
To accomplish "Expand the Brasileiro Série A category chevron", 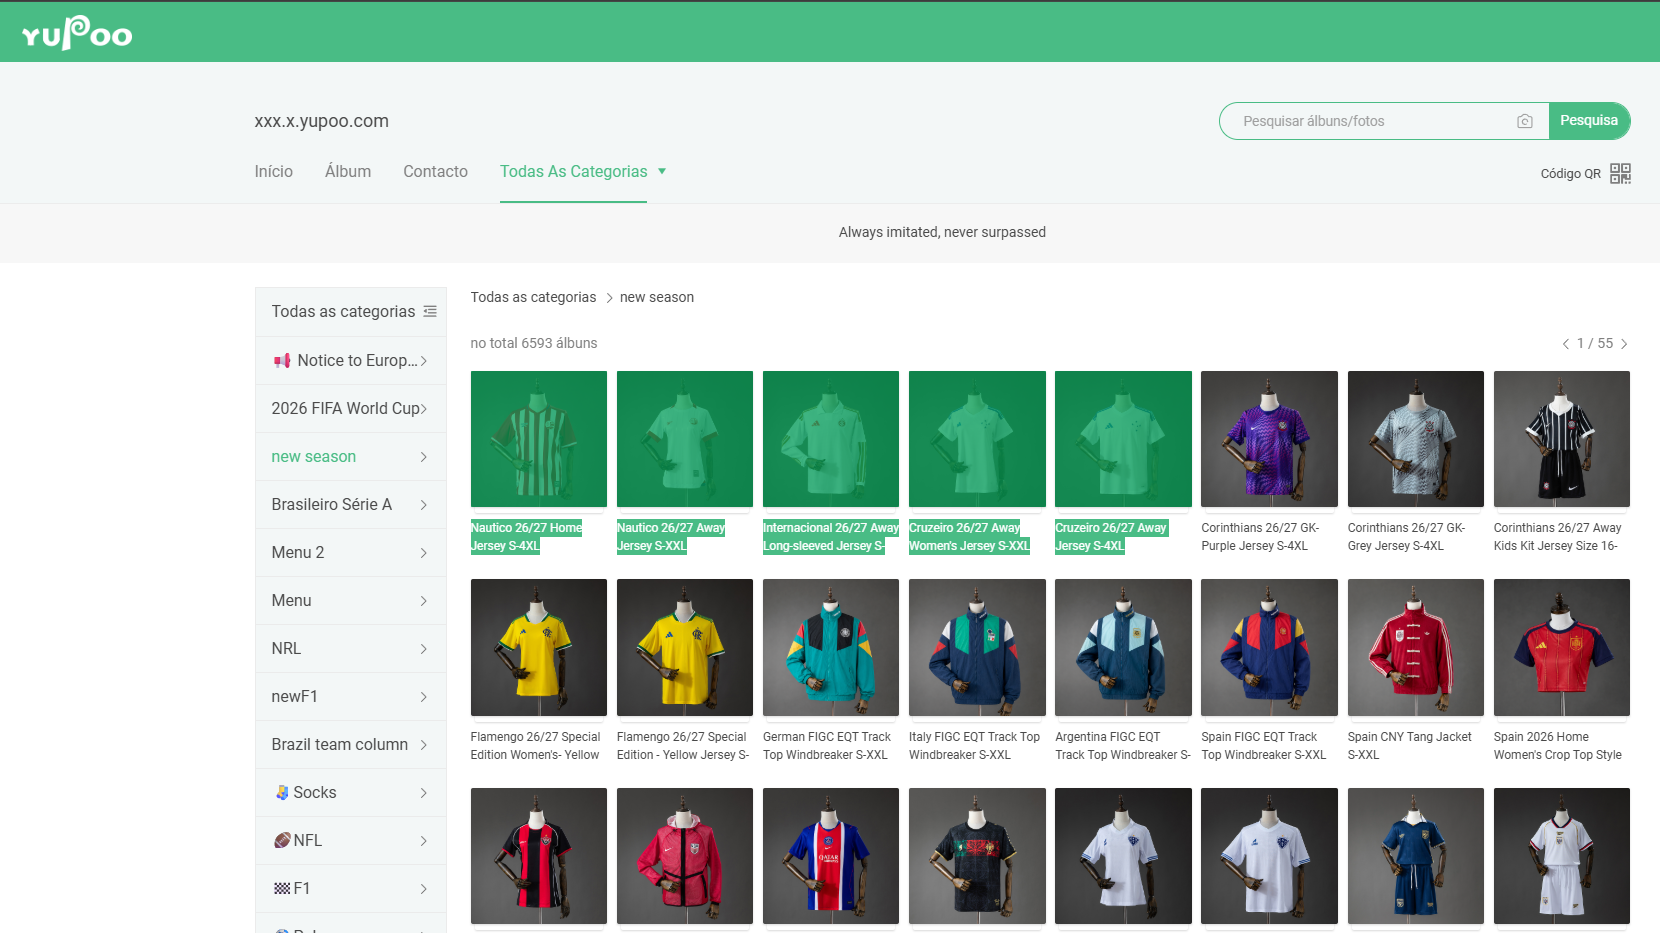I will coord(424,505).
